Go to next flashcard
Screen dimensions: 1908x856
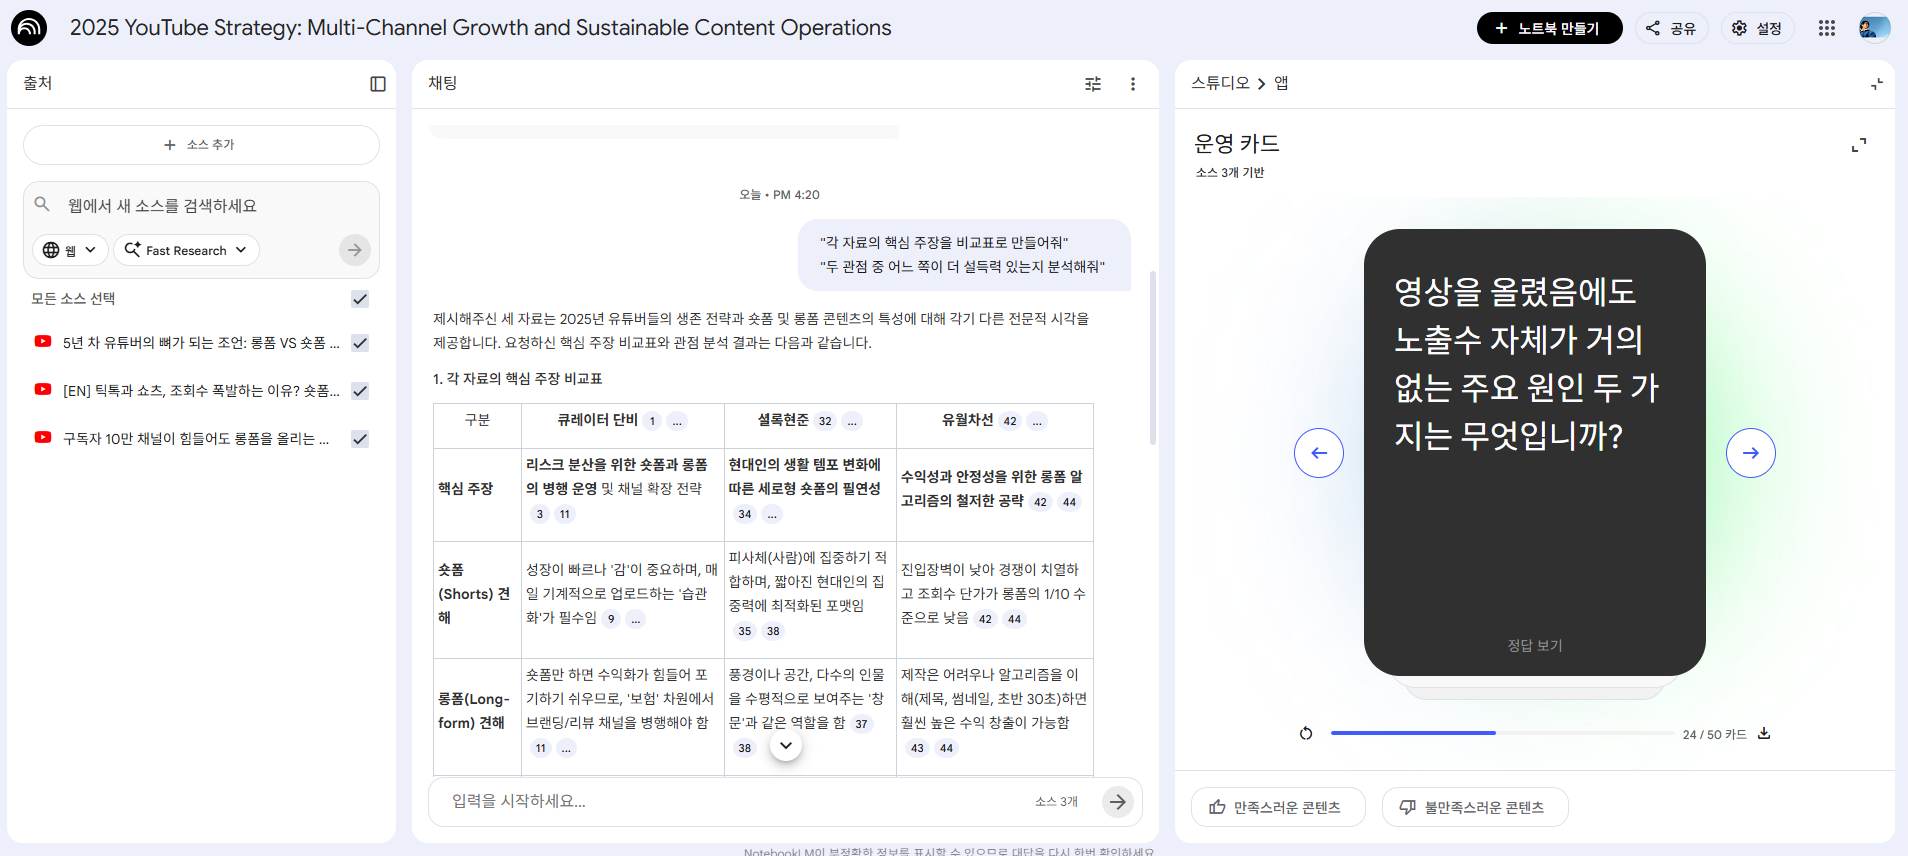click(1751, 453)
